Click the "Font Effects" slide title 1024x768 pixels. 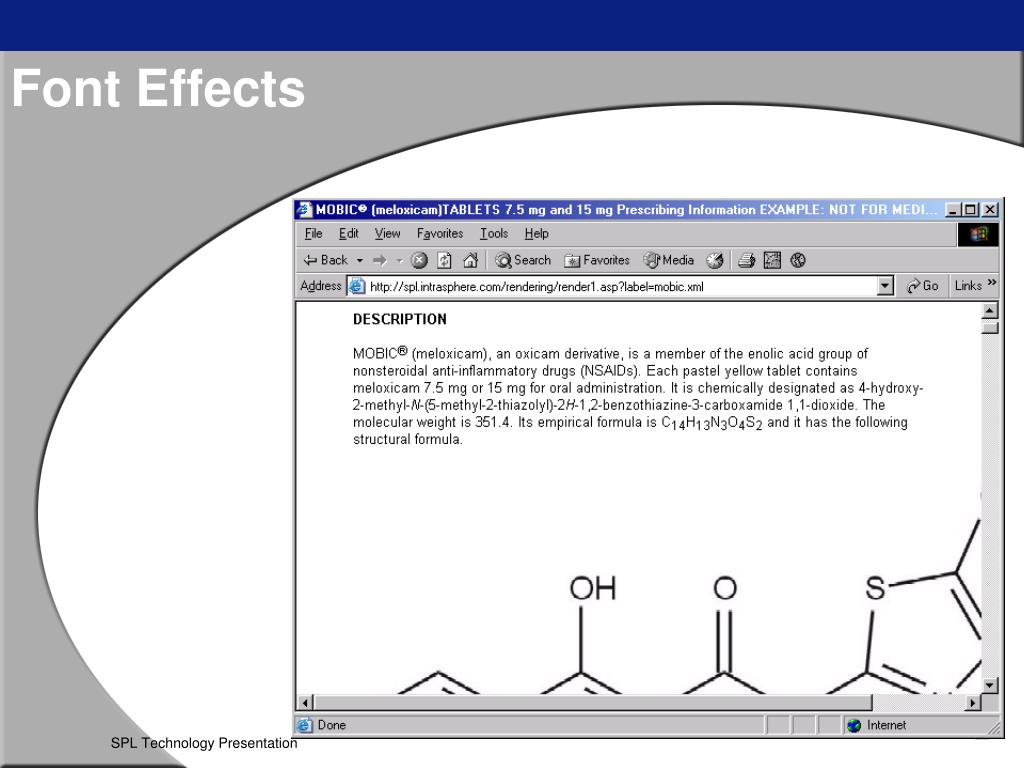159,88
